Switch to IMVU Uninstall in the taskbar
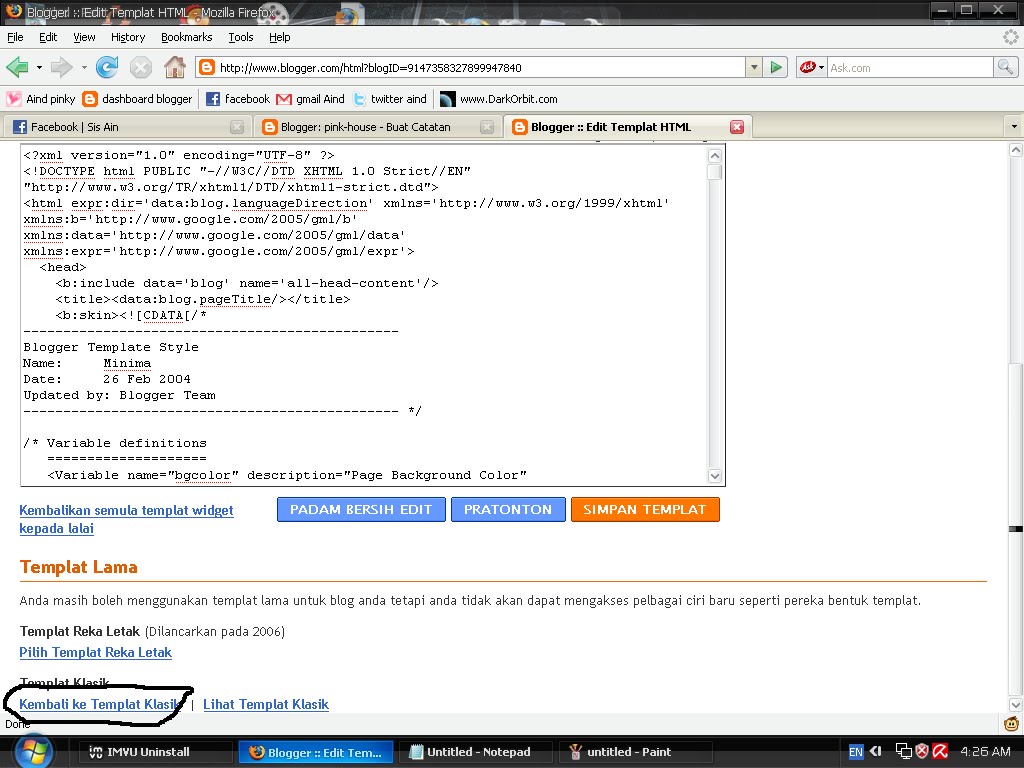 point(154,752)
